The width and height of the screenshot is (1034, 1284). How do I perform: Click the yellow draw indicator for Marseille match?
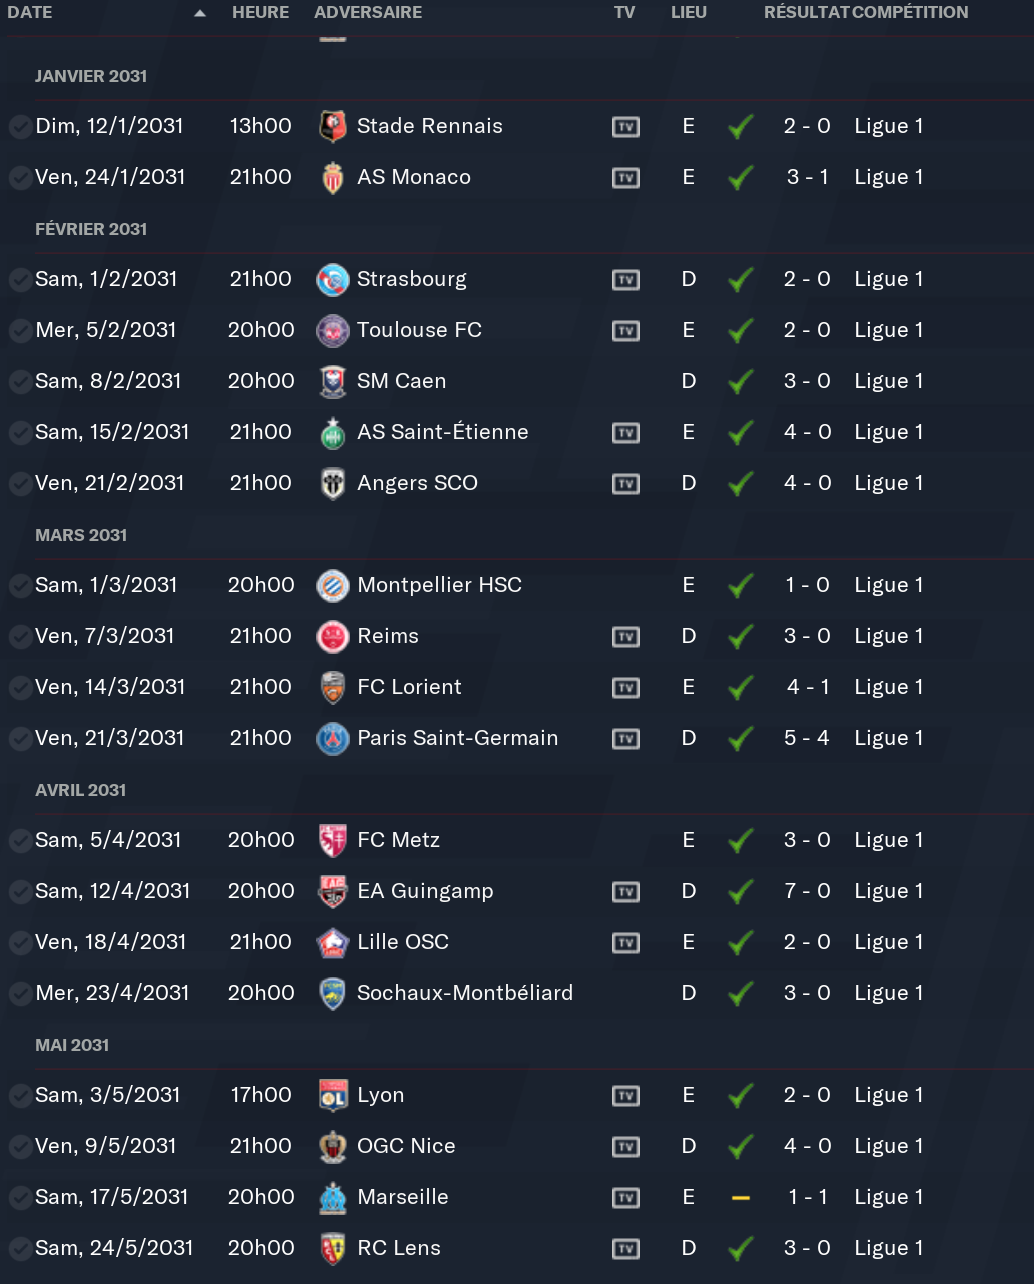pyautogui.click(x=741, y=1198)
